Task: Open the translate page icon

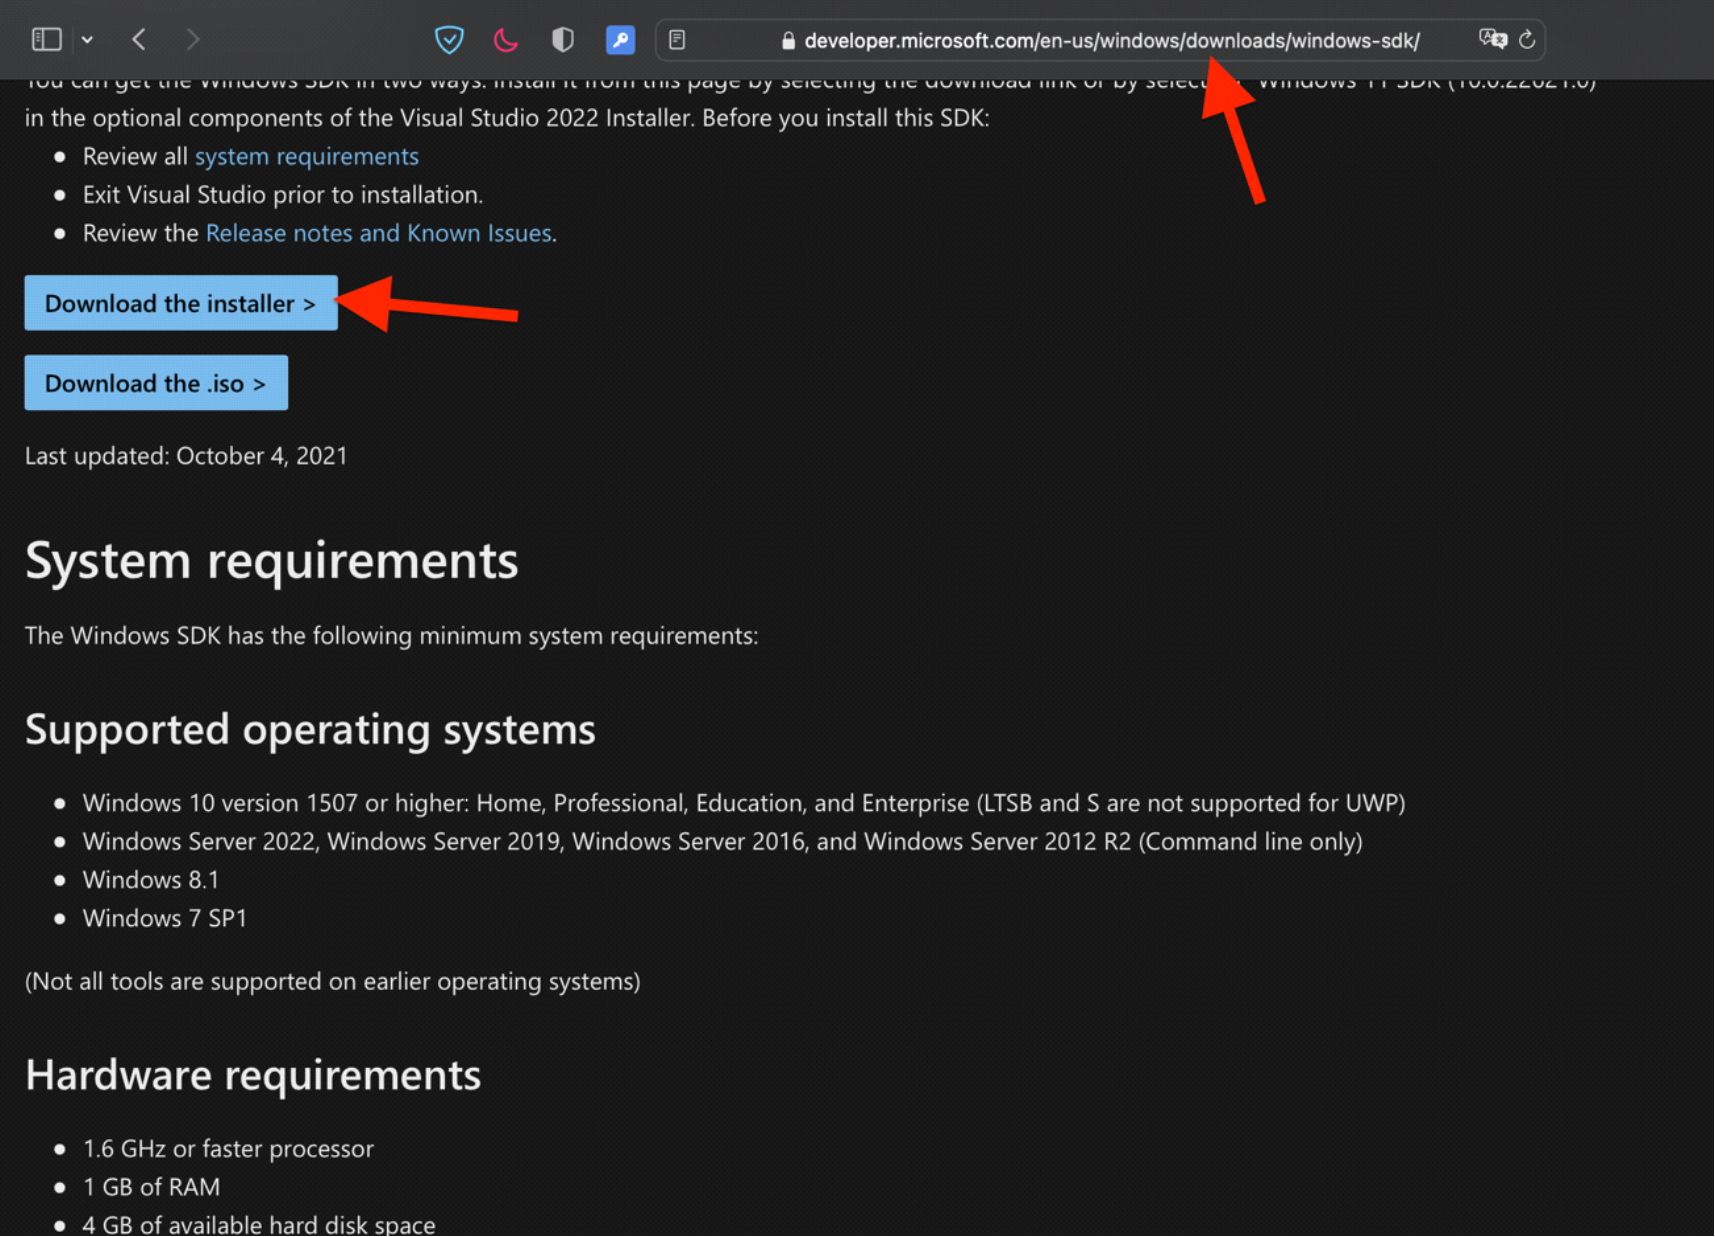Action: (1492, 39)
